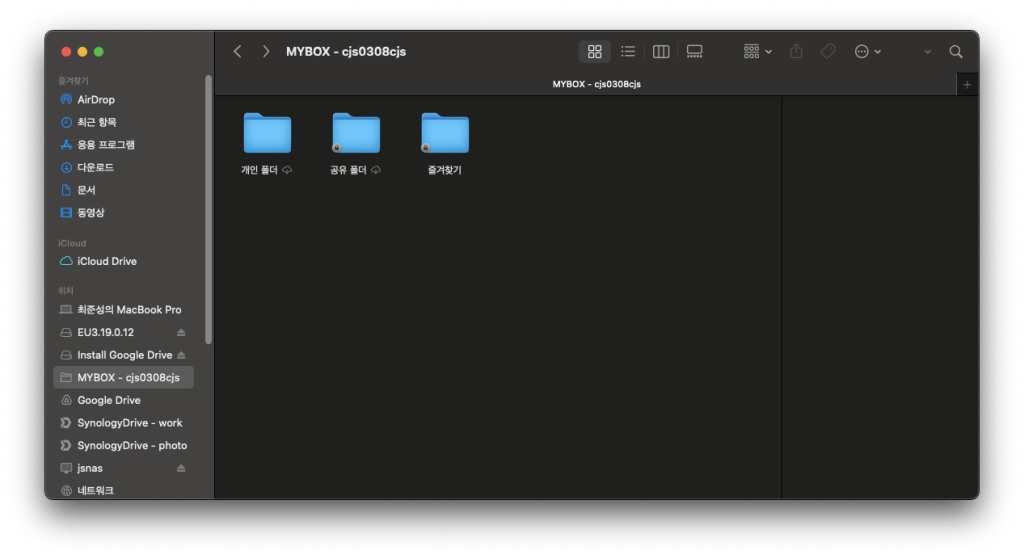This screenshot has width=1024, height=559.
Task: Eject the jsnas server
Action: [x=181, y=468]
